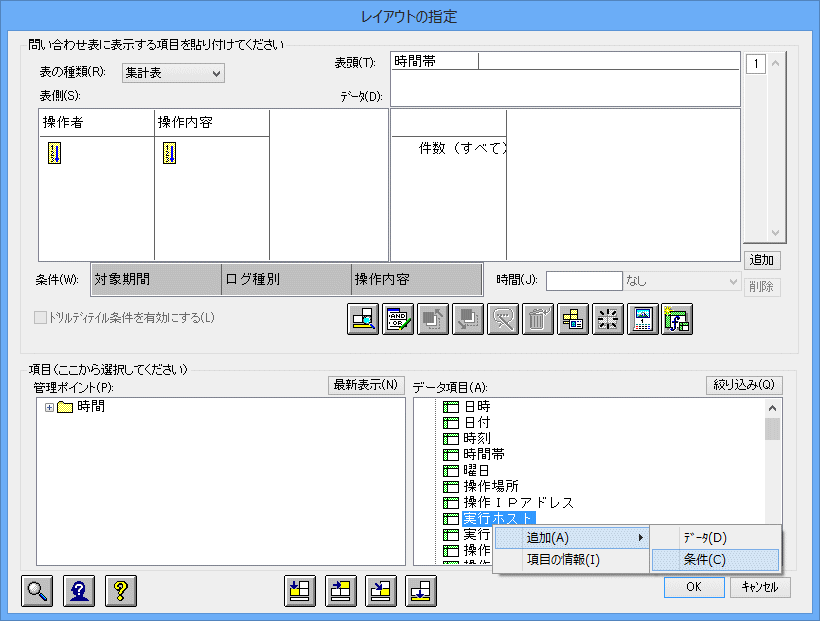Click the first paste-to-layout icon at bottom

click(300, 591)
